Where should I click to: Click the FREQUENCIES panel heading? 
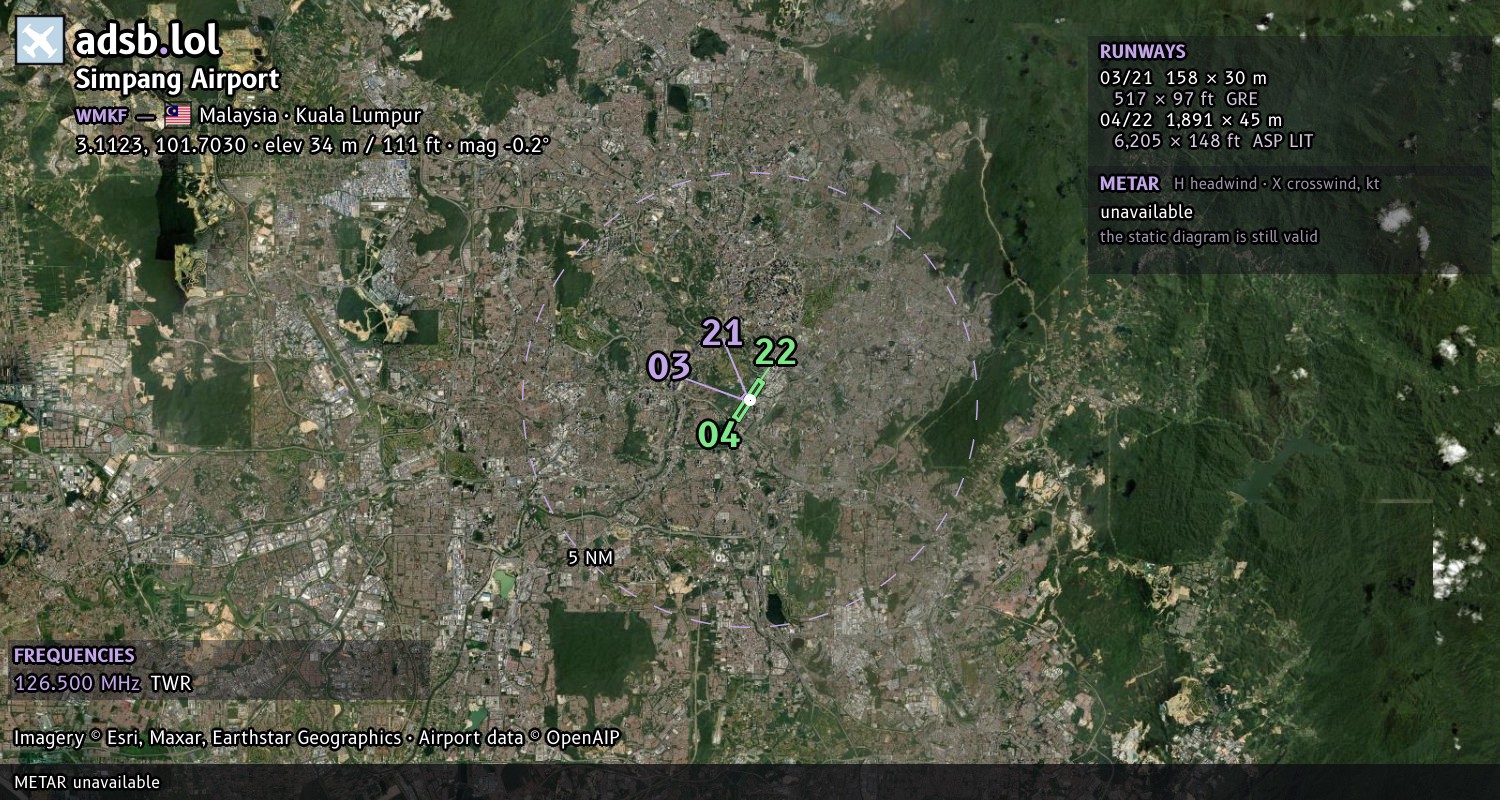click(74, 656)
